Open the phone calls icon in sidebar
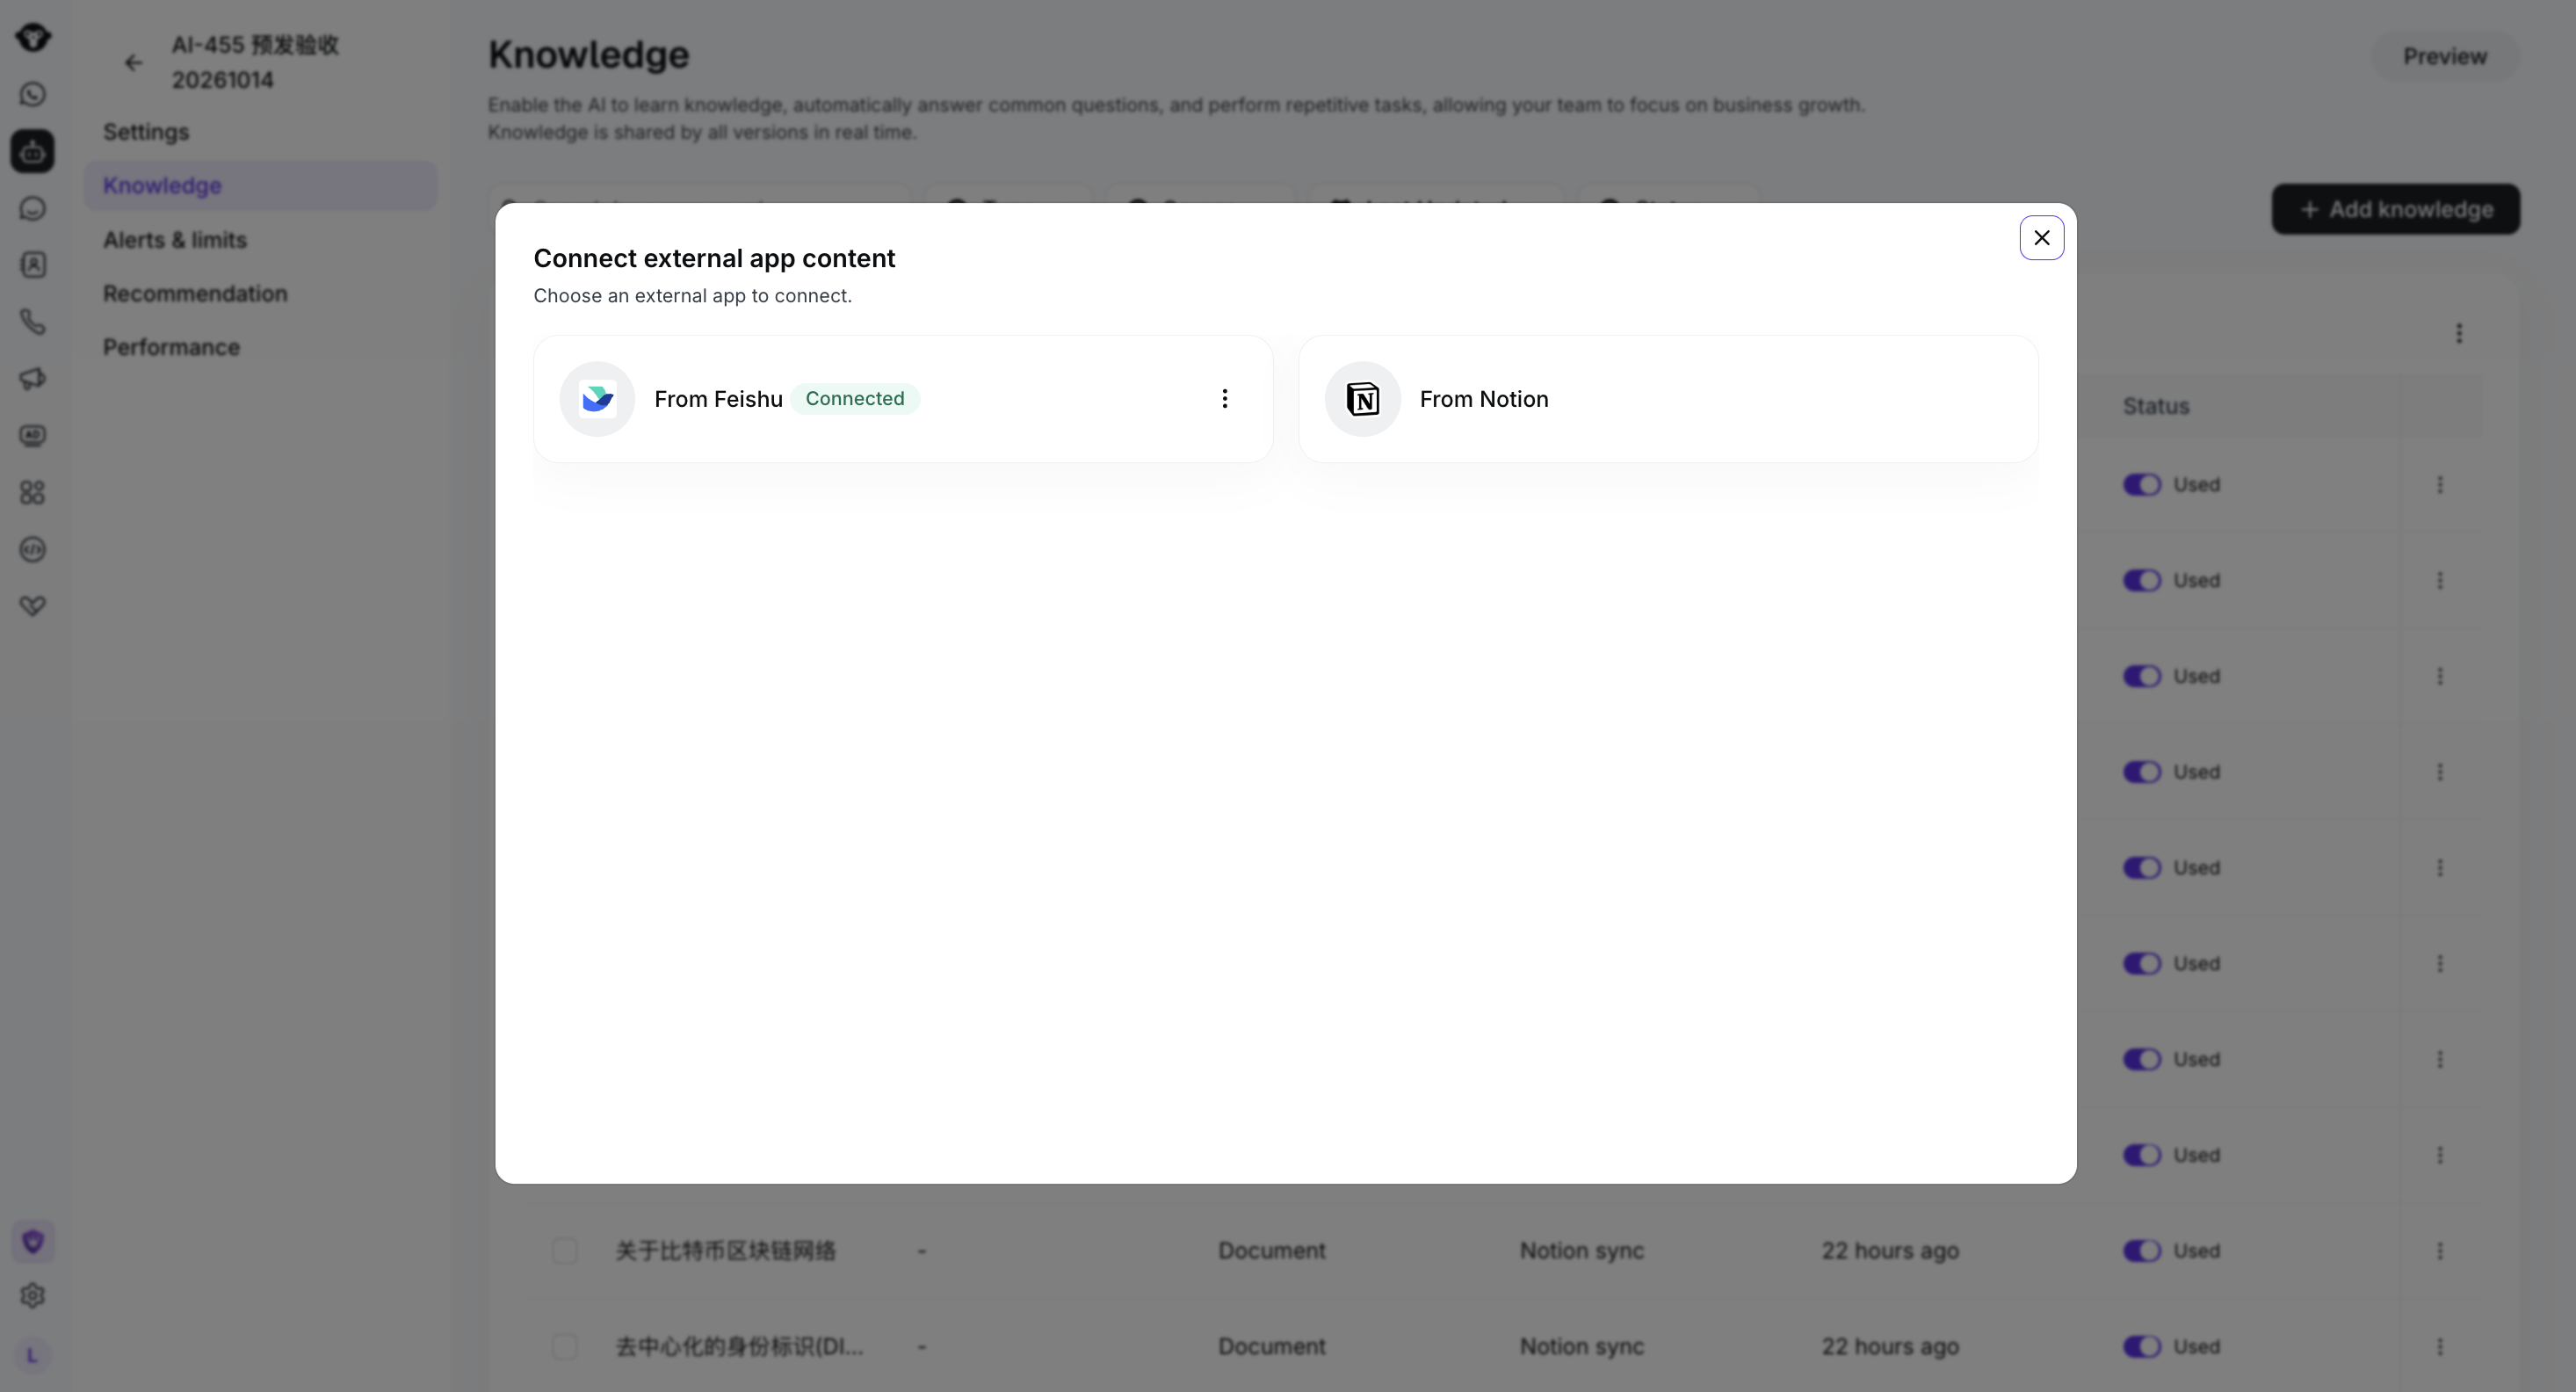The width and height of the screenshot is (2576, 1392). (x=33, y=322)
